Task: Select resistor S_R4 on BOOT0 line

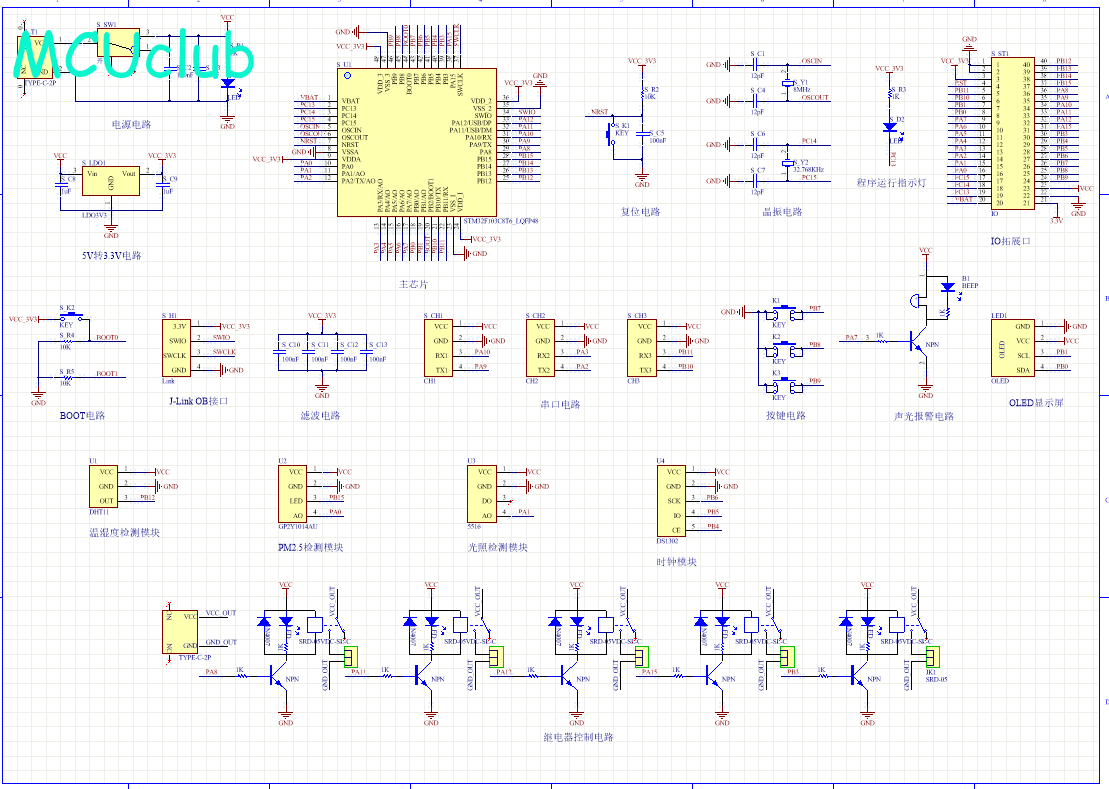Action: pyautogui.click(x=66, y=341)
